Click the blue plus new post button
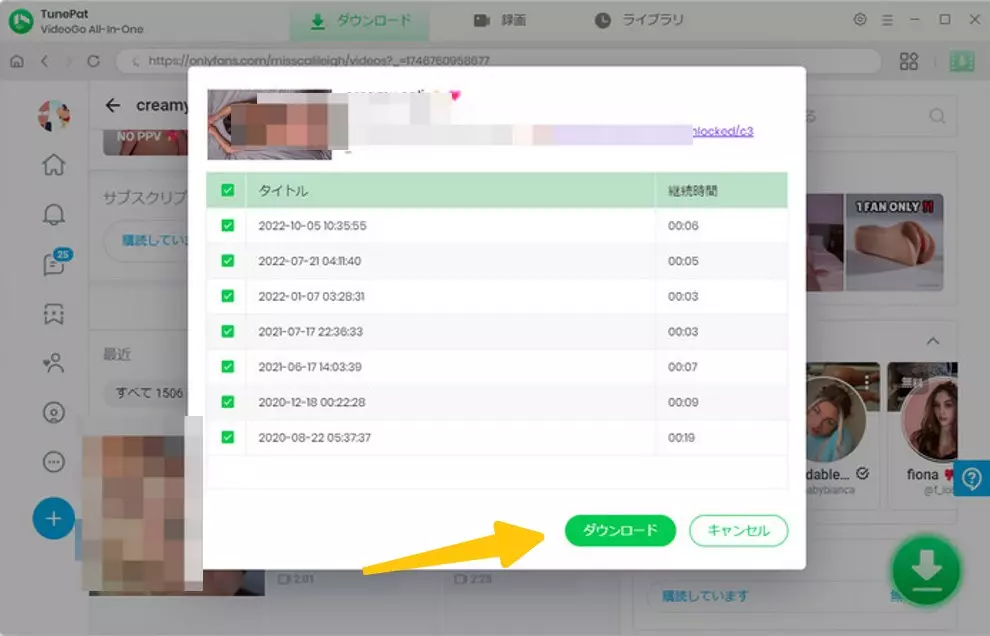This screenshot has height=636, width=990. (54, 519)
